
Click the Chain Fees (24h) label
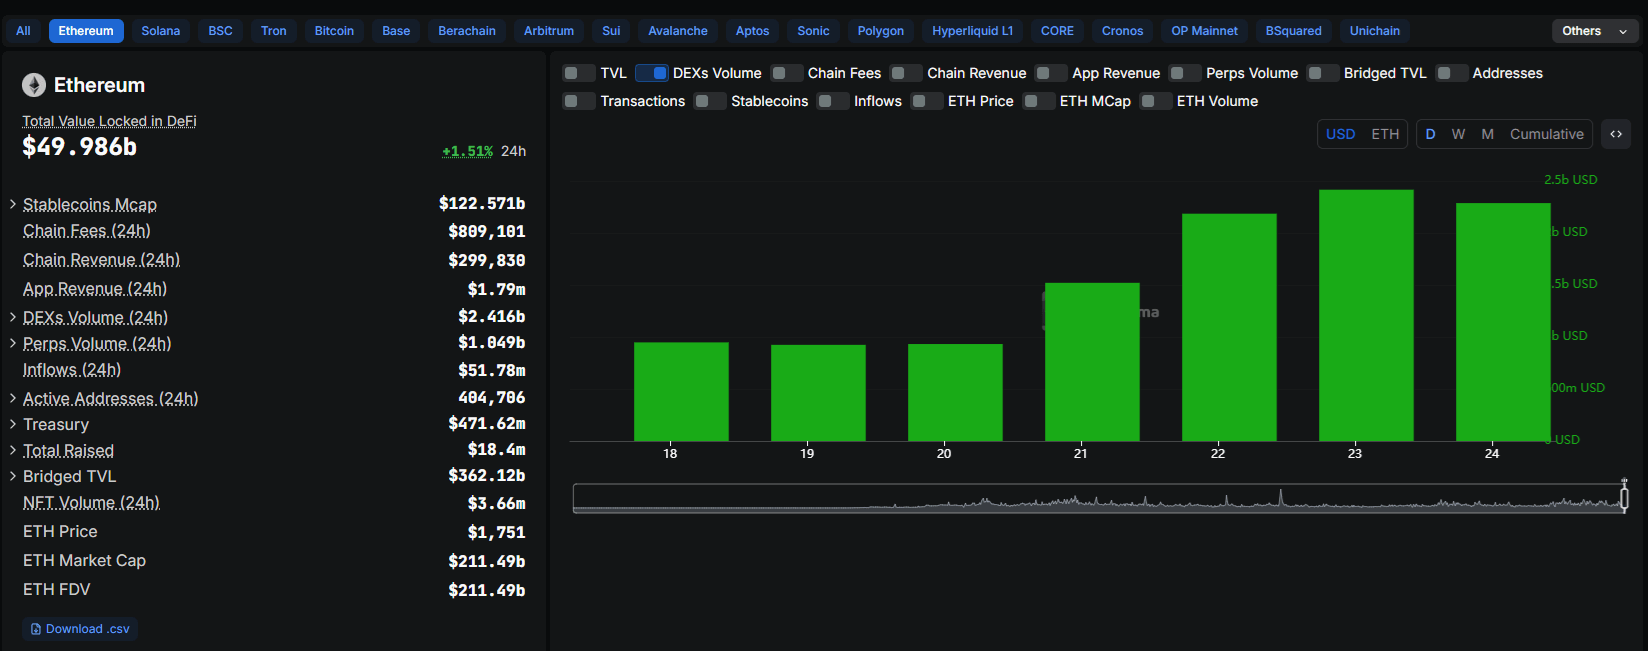[x=87, y=231]
